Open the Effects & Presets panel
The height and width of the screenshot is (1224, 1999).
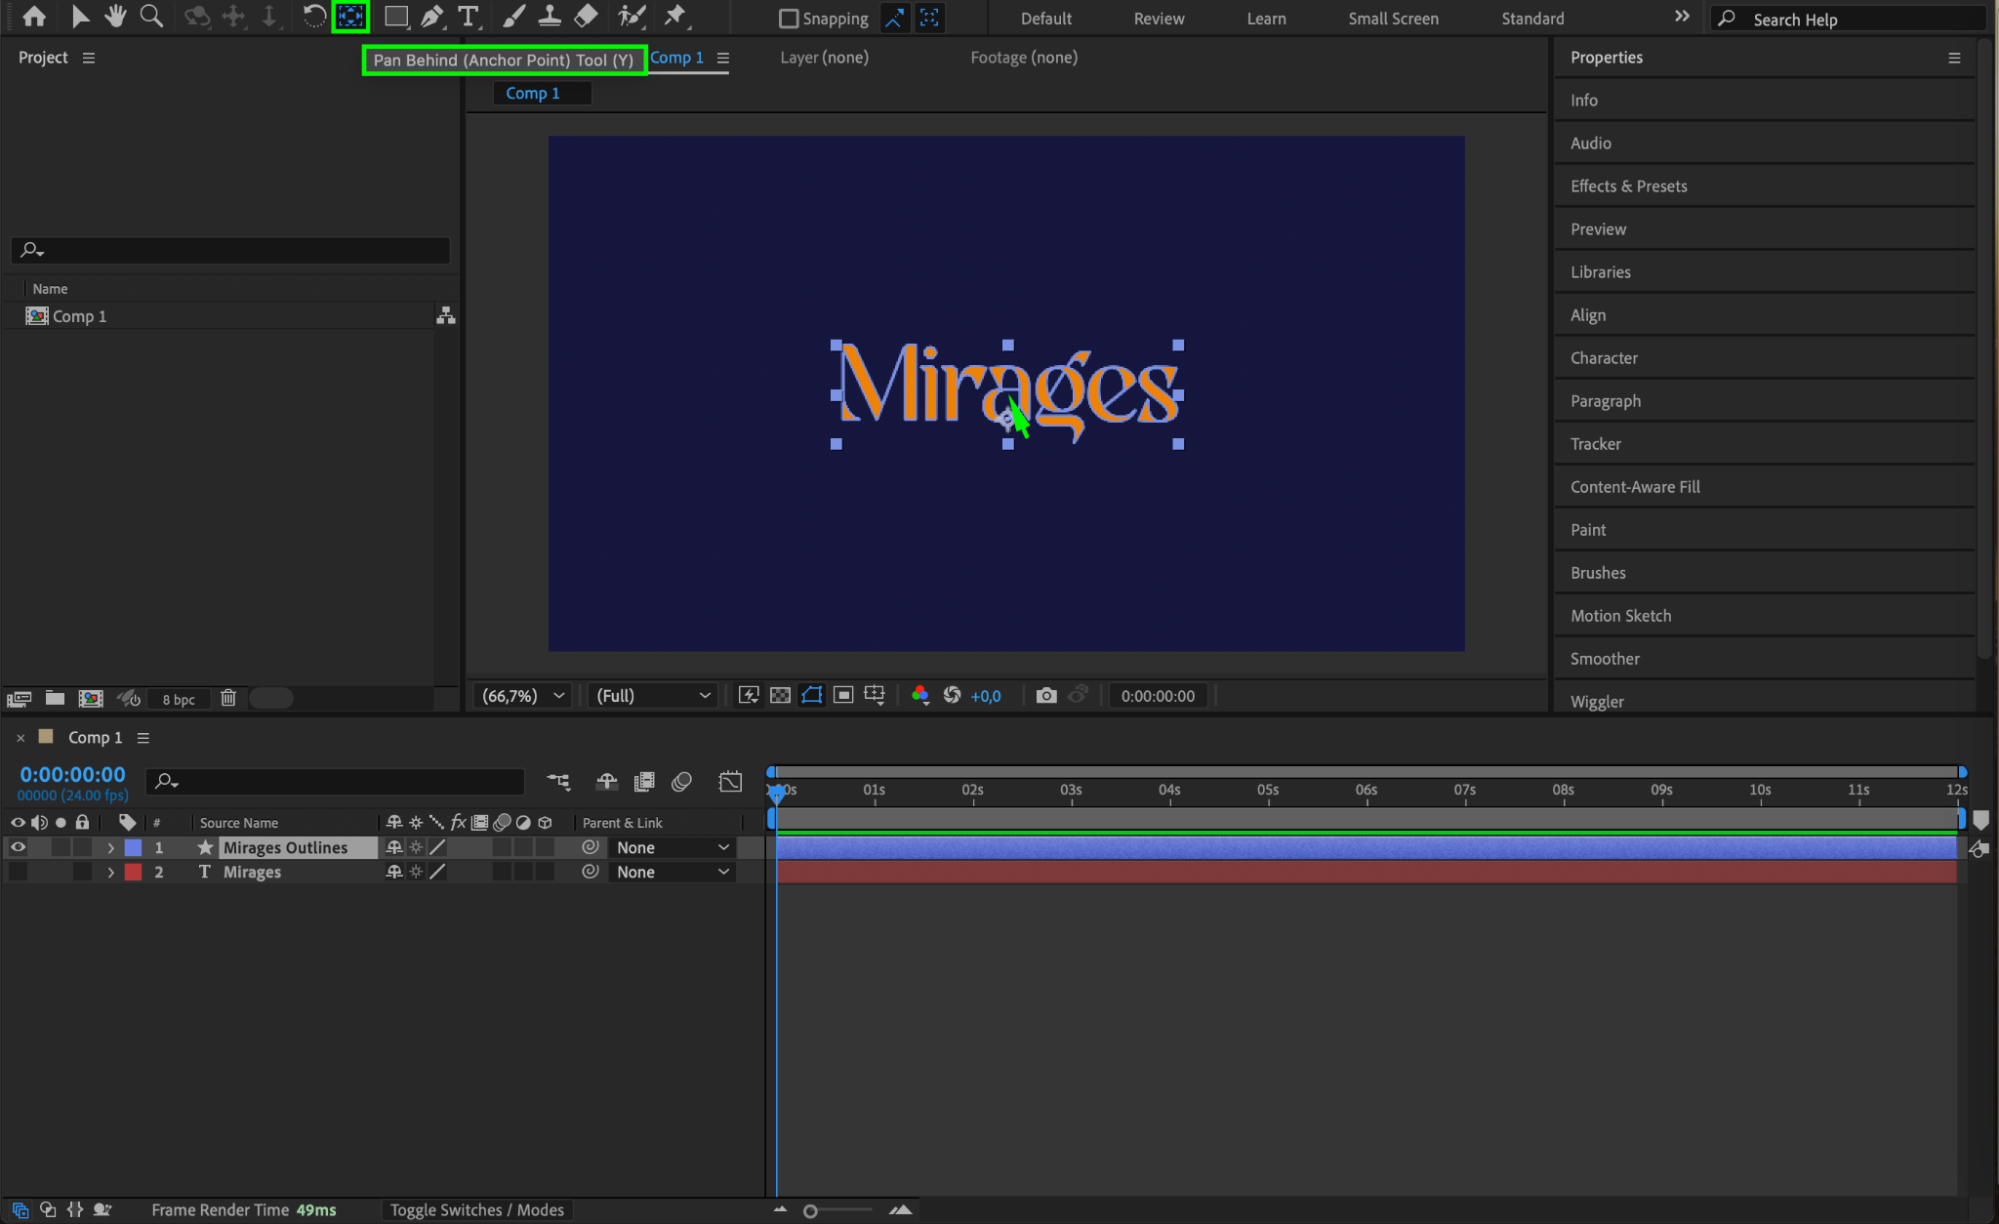click(x=1628, y=186)
